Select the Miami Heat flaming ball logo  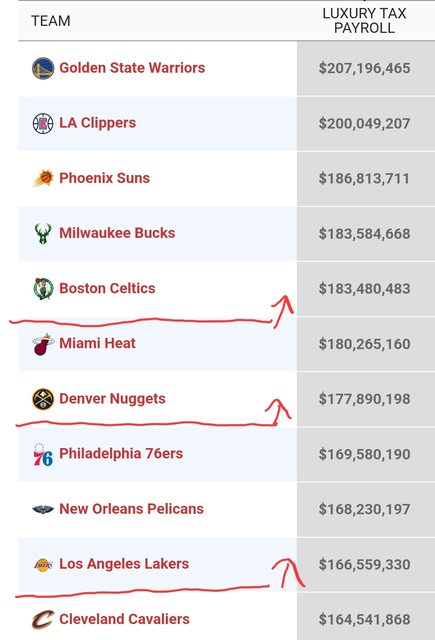43,344
